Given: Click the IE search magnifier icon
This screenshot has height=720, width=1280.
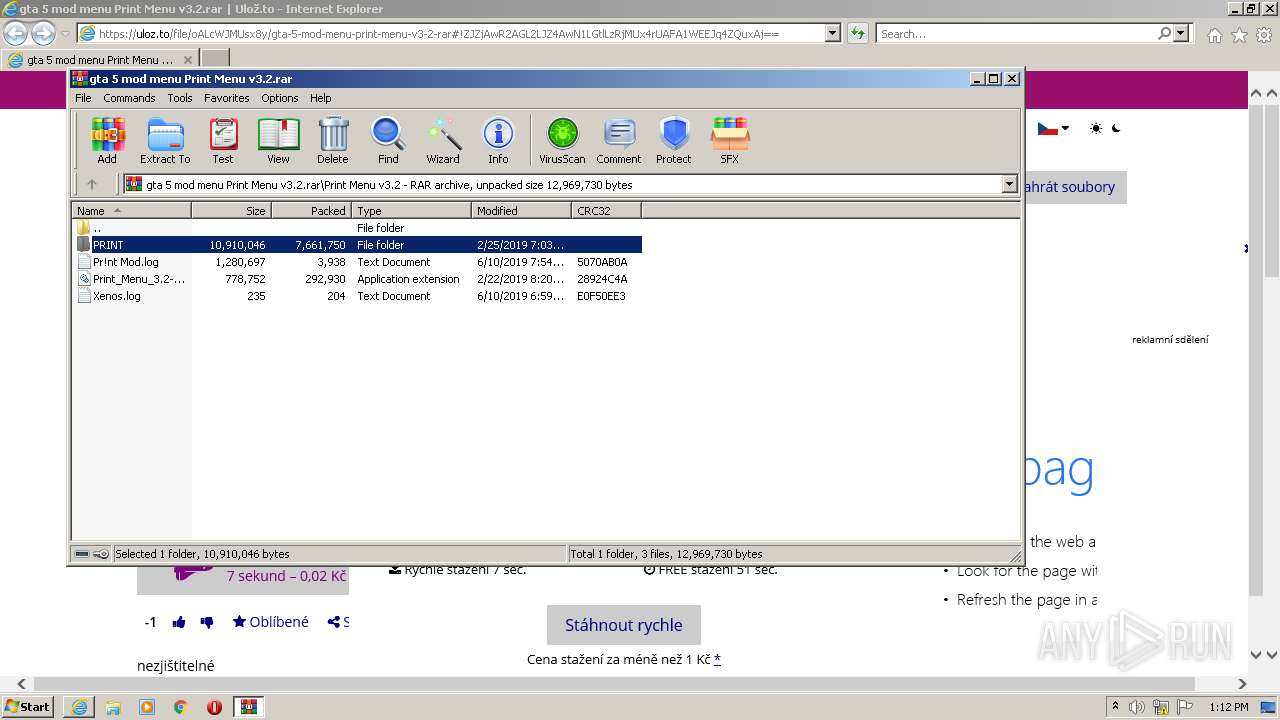Looking at the screenshot, I should (x=1164, y=33).
